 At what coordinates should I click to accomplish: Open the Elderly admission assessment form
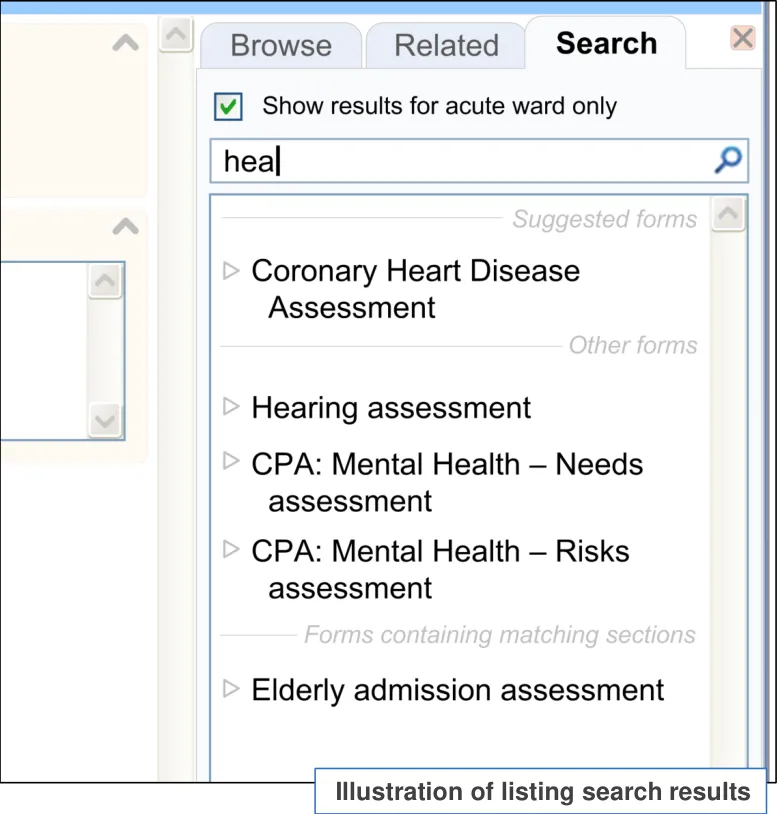(457, 690)
